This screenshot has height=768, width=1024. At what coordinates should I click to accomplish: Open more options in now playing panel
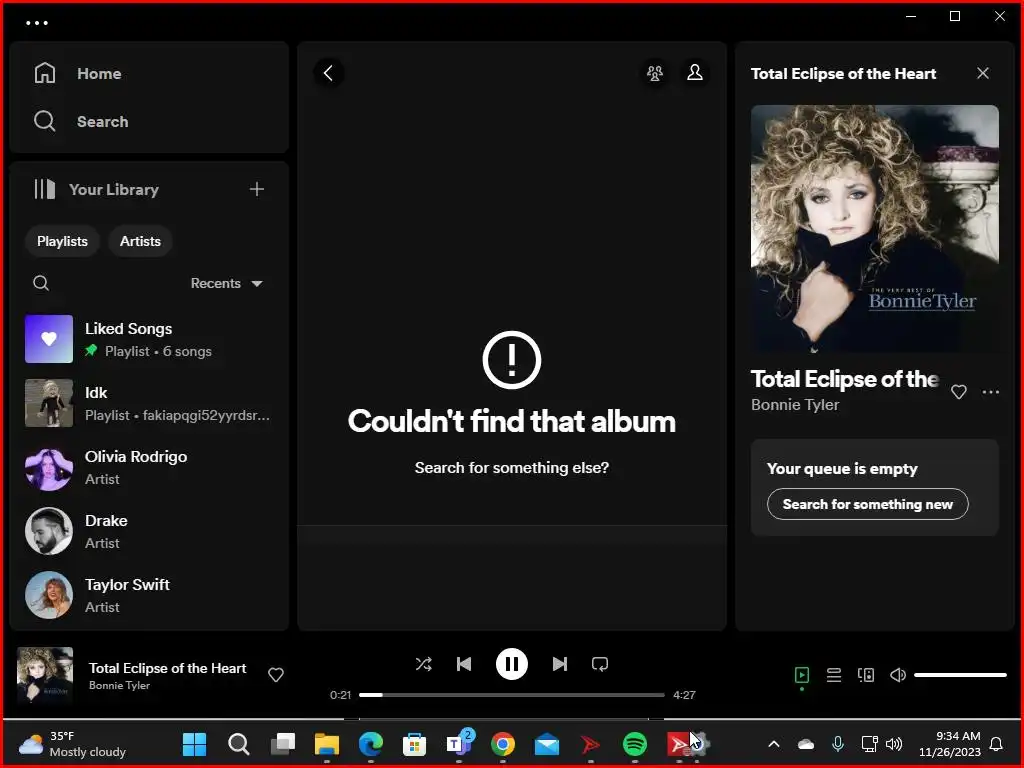[991, 392]
